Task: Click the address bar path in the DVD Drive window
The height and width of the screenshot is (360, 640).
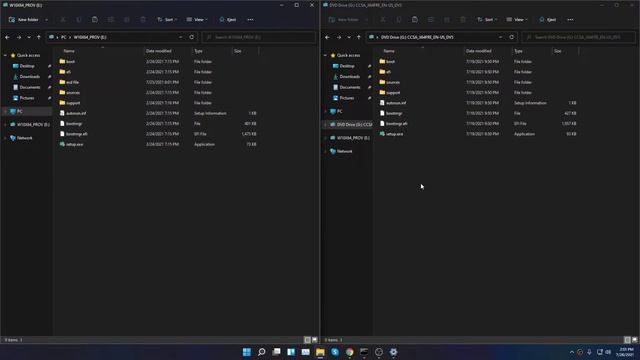Action: click(417, 37)
